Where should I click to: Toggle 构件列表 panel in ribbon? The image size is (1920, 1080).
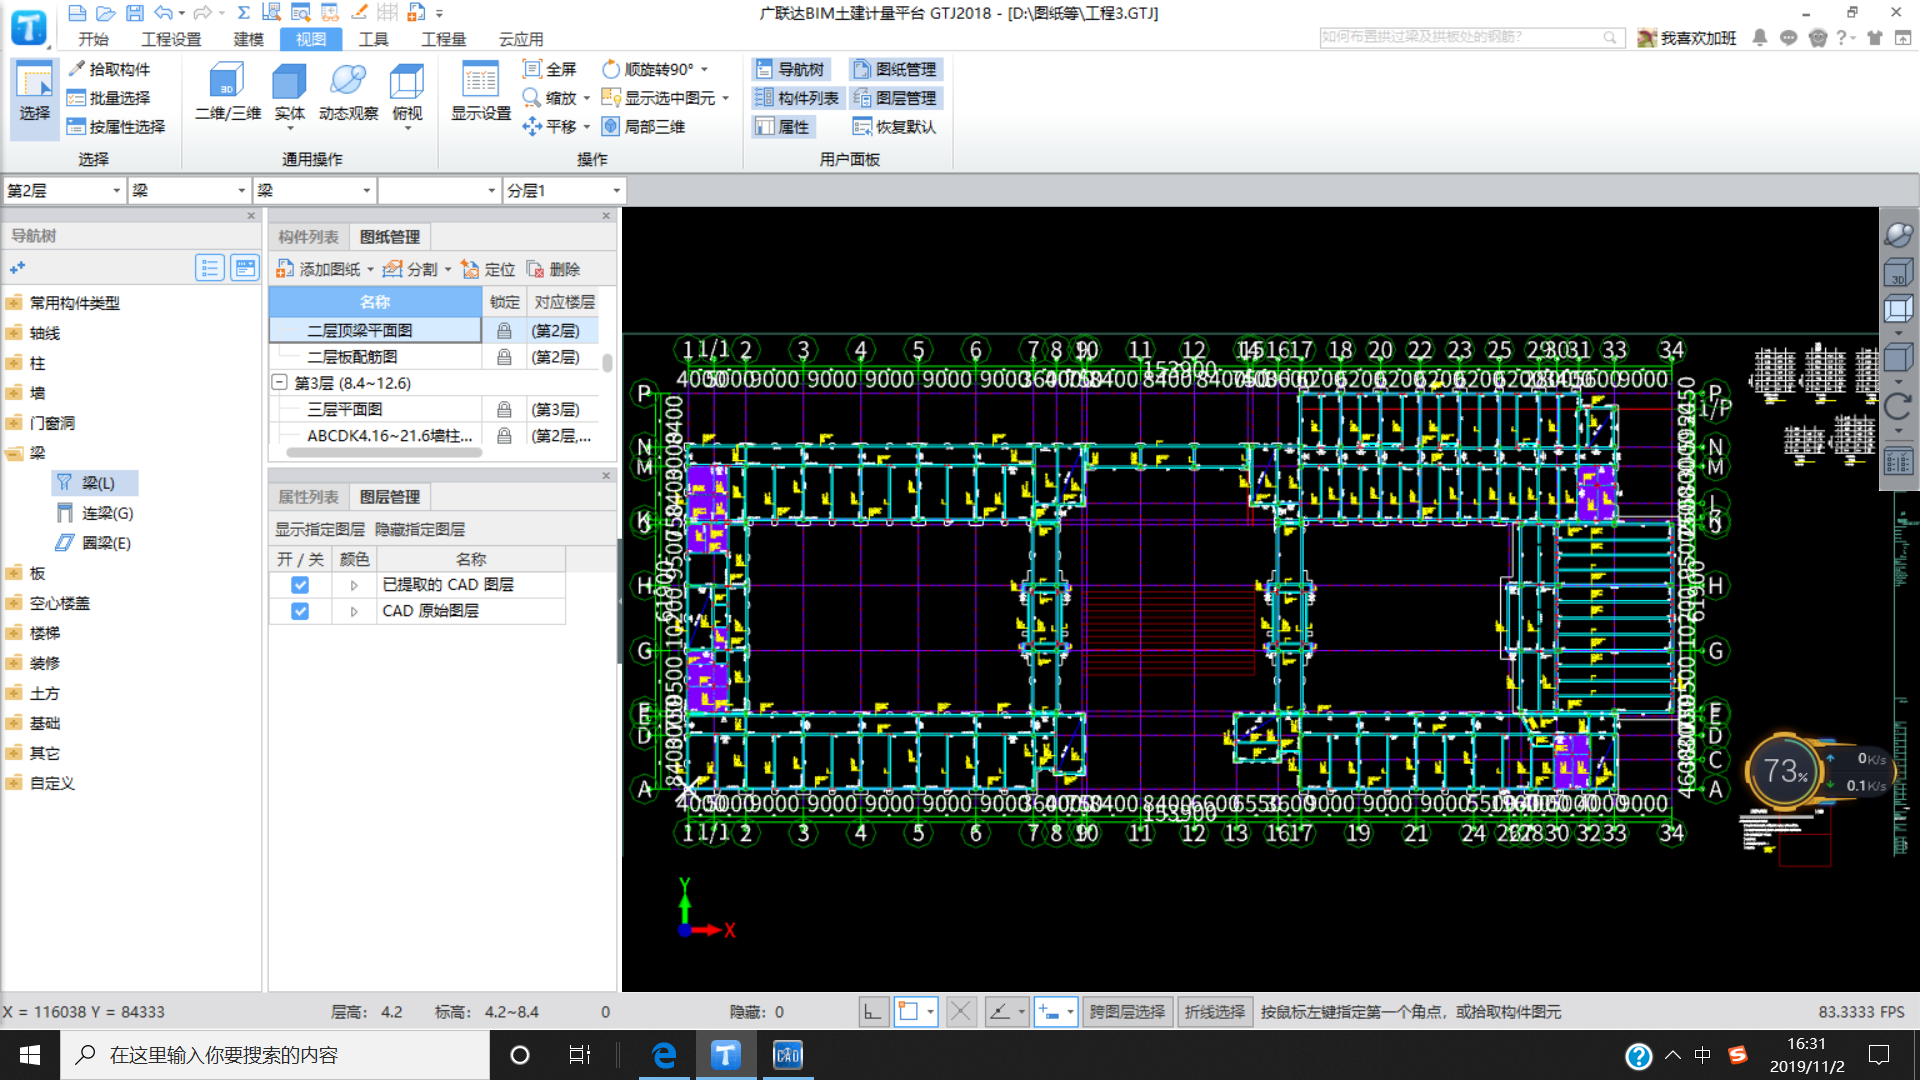(x=797, y=98)
